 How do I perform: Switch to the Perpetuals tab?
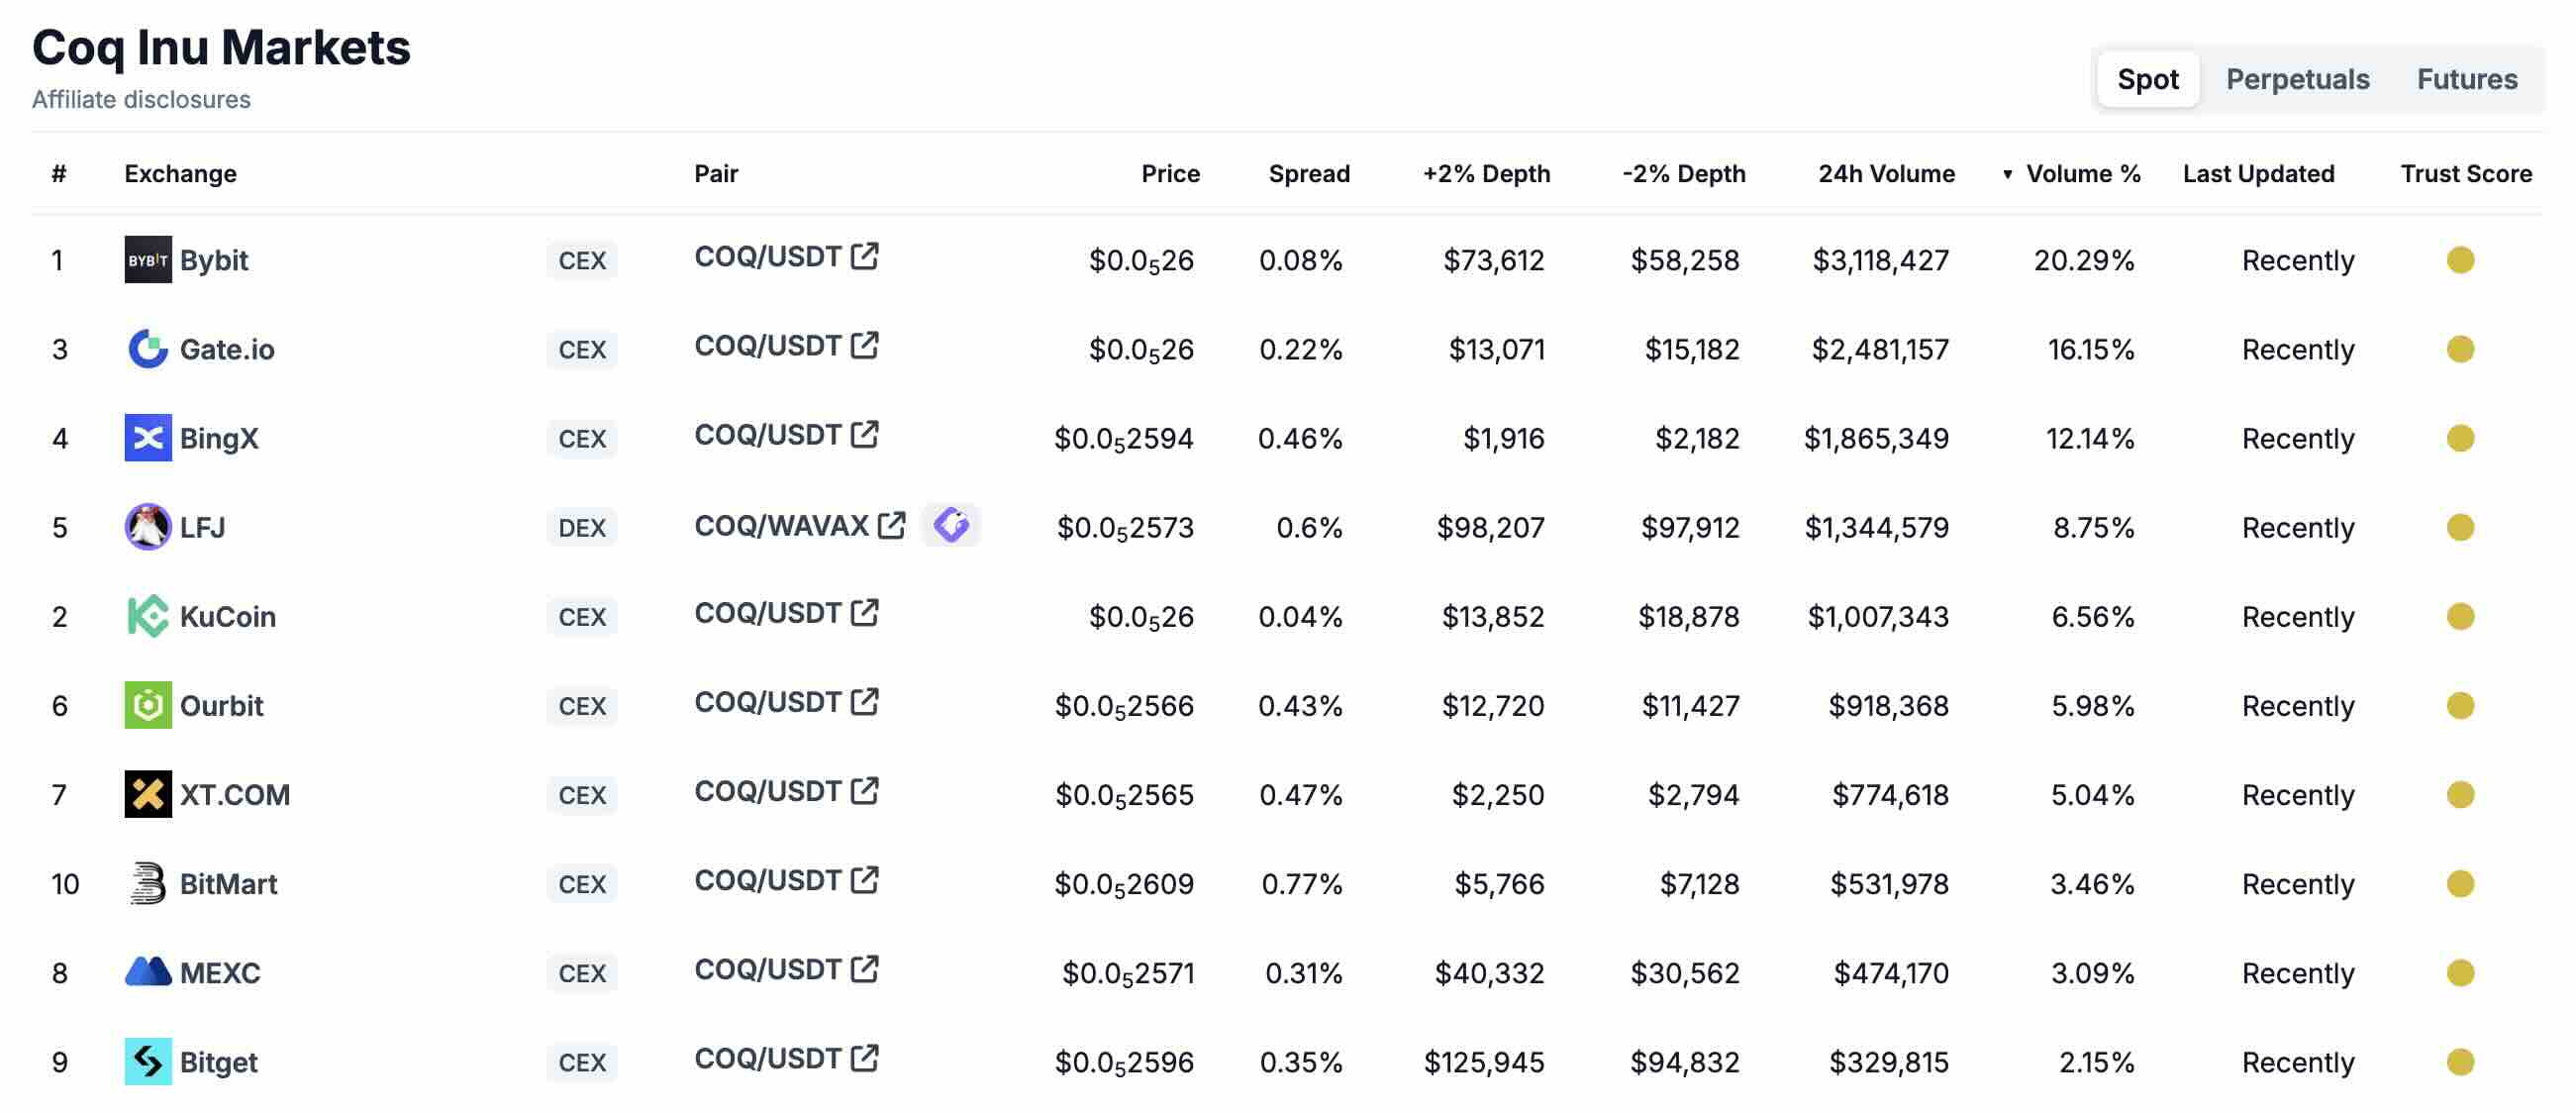2297,79
